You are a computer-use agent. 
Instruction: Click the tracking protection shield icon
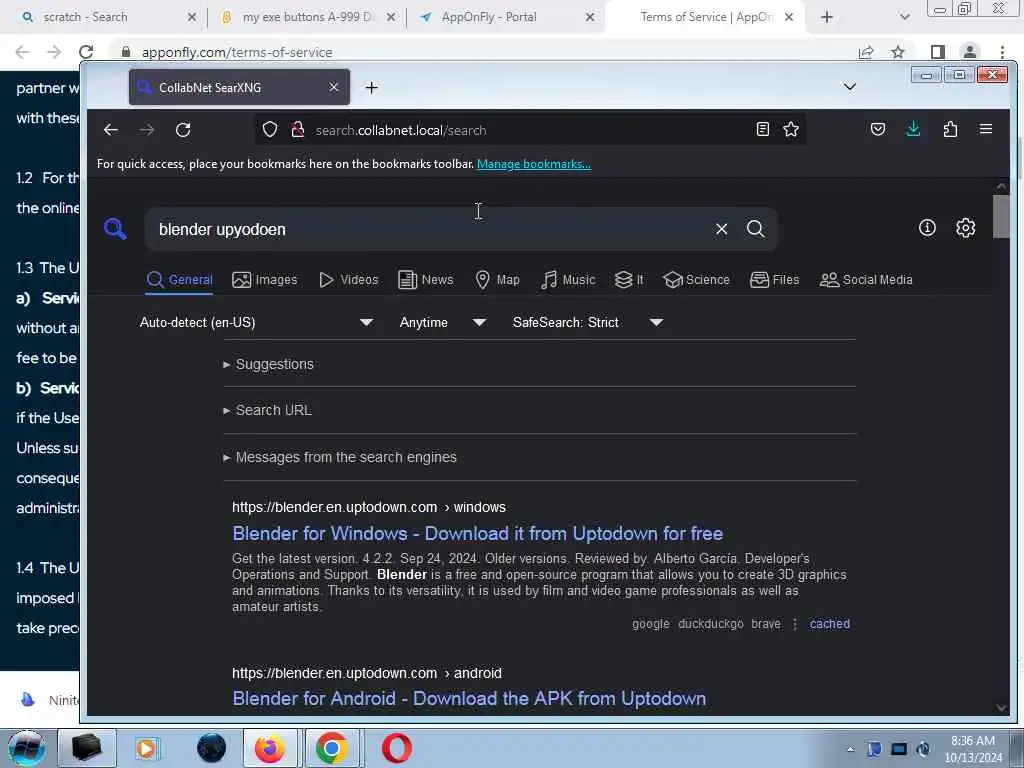(x=270, y=129)
